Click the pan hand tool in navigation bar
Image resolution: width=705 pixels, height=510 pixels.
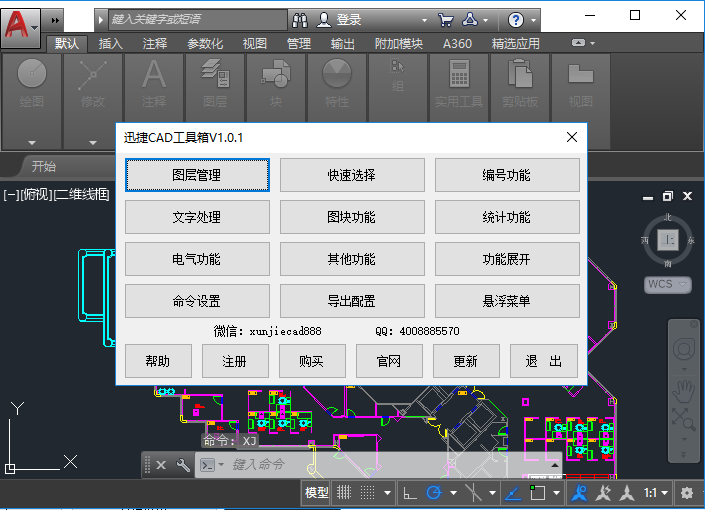click(x=683, y=390)
